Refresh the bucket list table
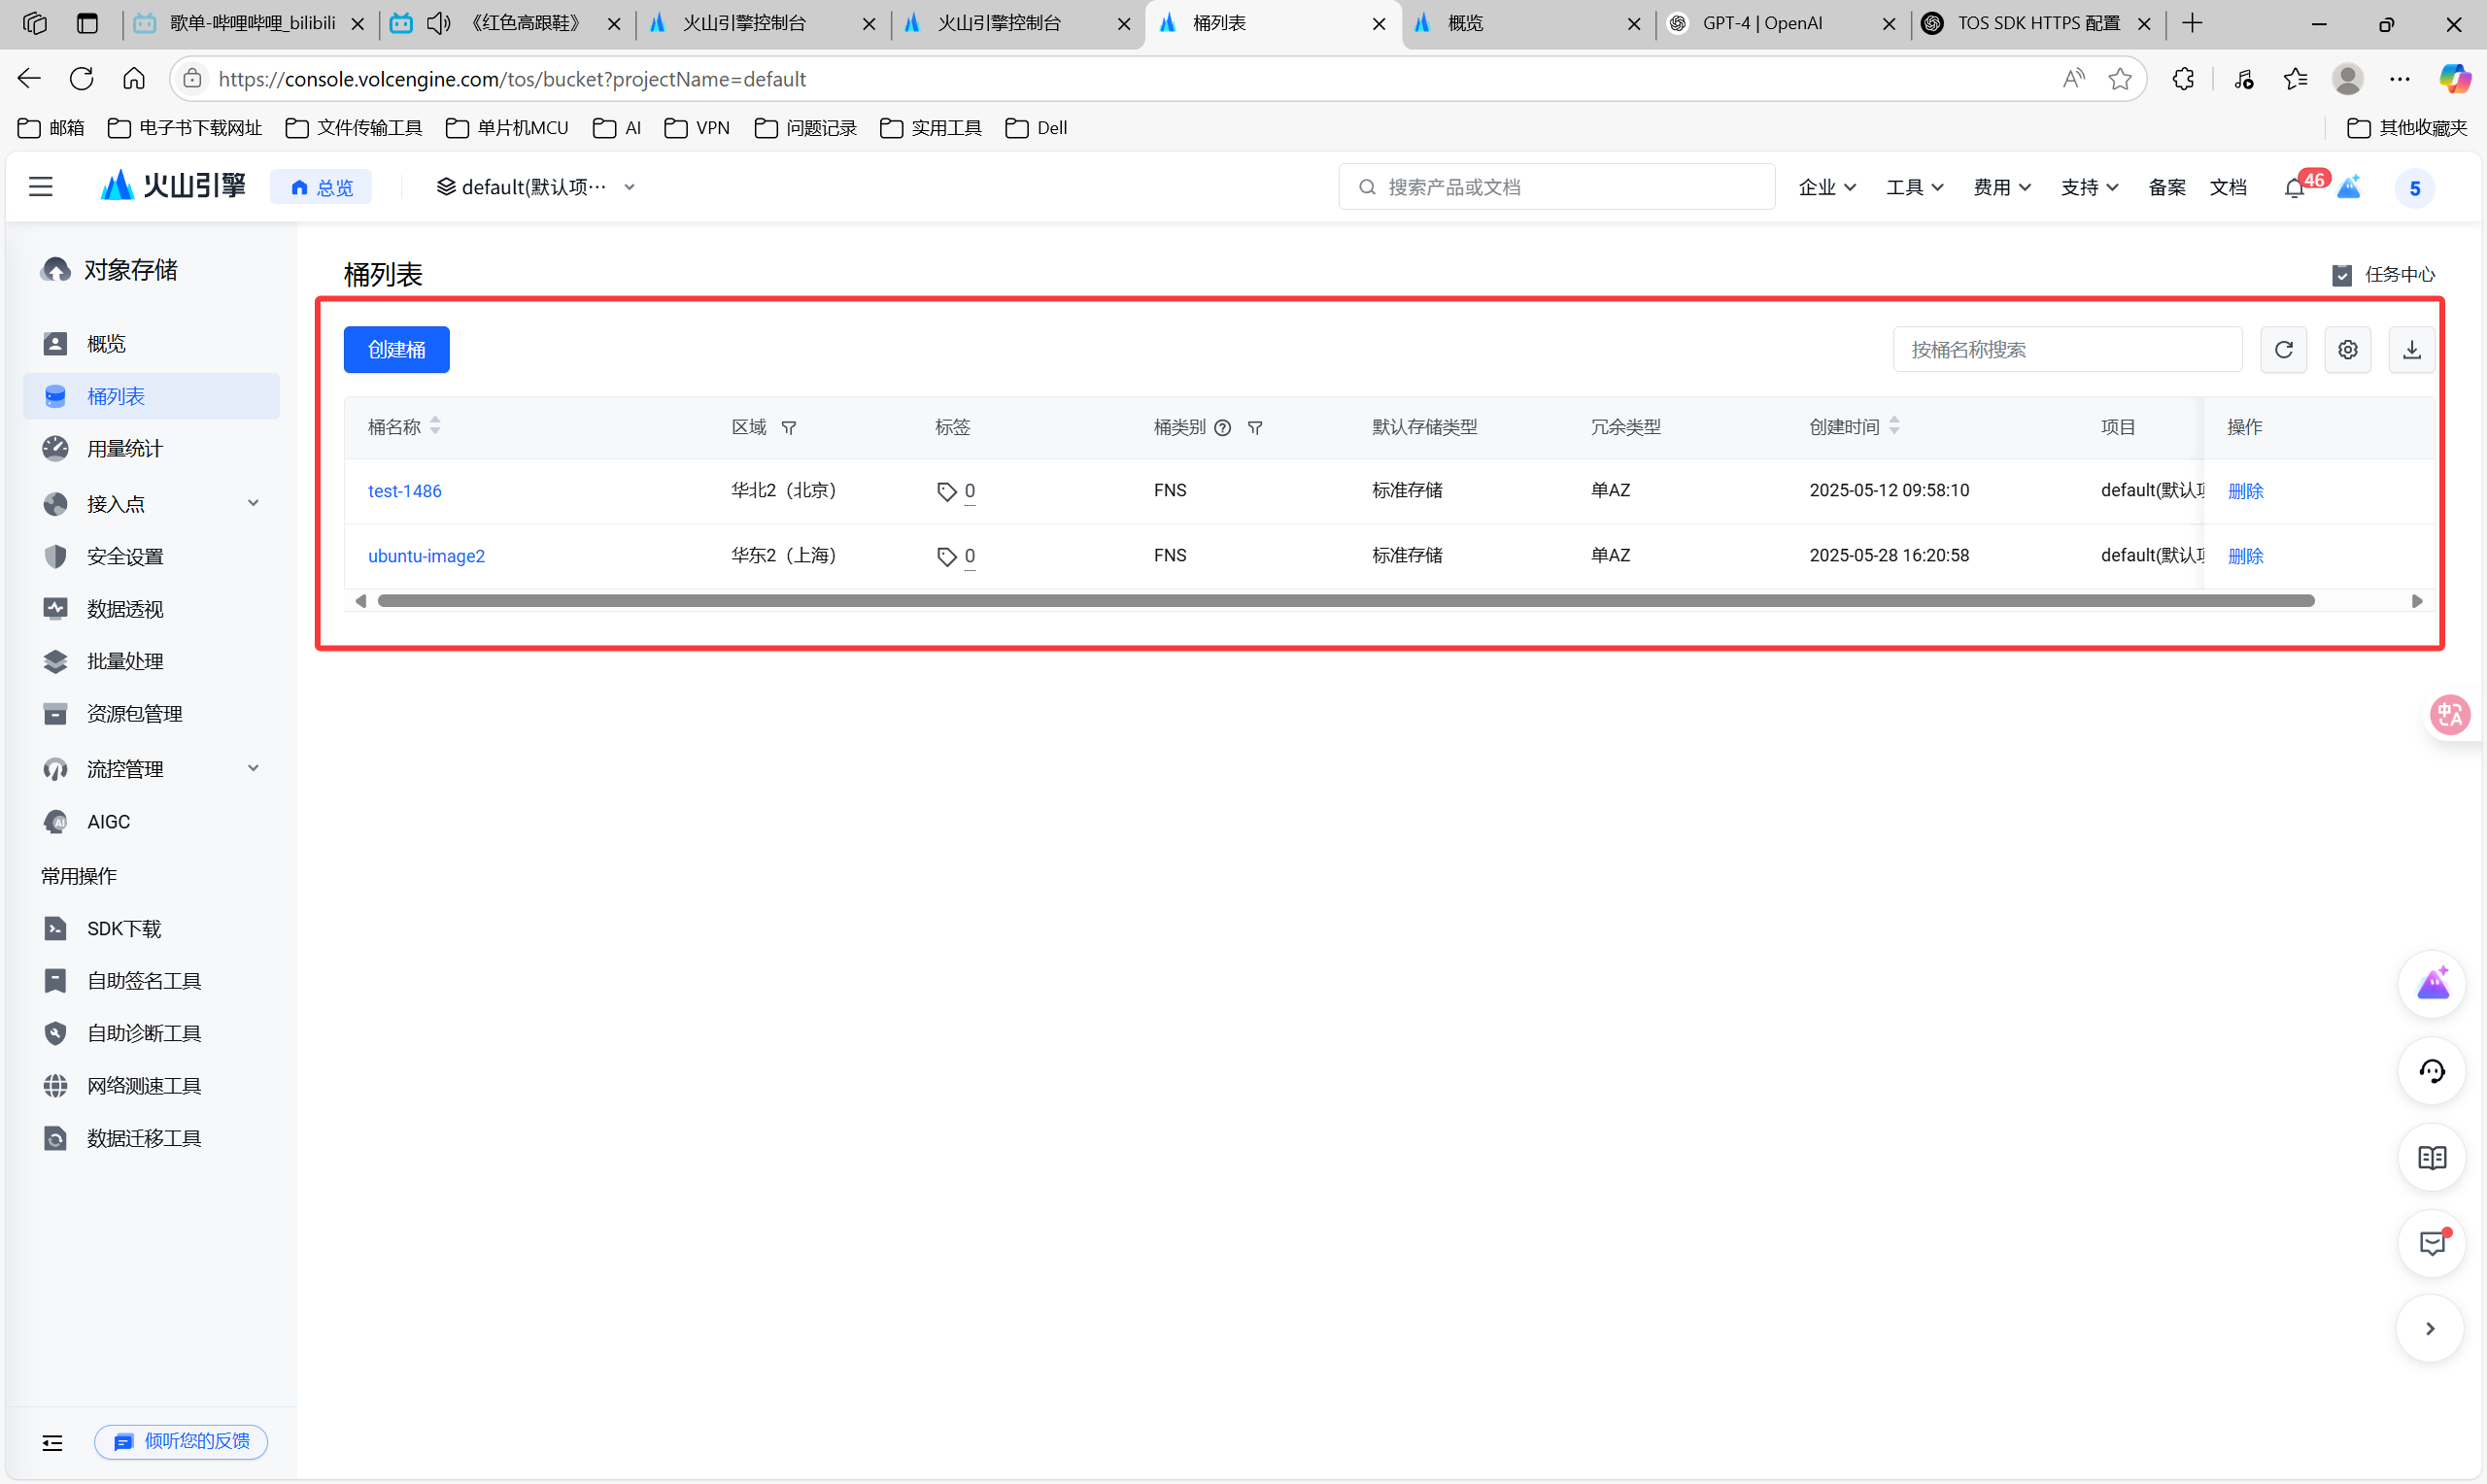This screenshot has width=2487, height=1484. 2283,350
